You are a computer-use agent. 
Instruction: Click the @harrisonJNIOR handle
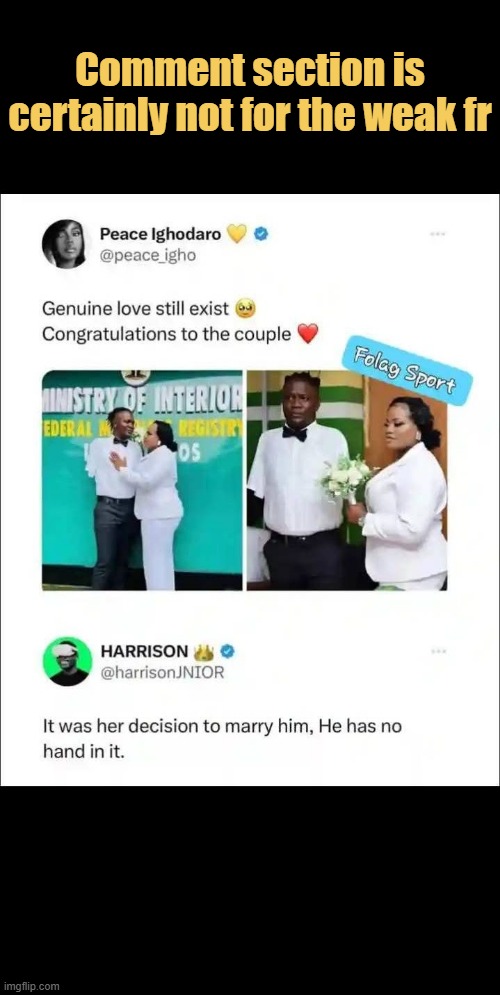pyautogui.click(x=162, y=673)
